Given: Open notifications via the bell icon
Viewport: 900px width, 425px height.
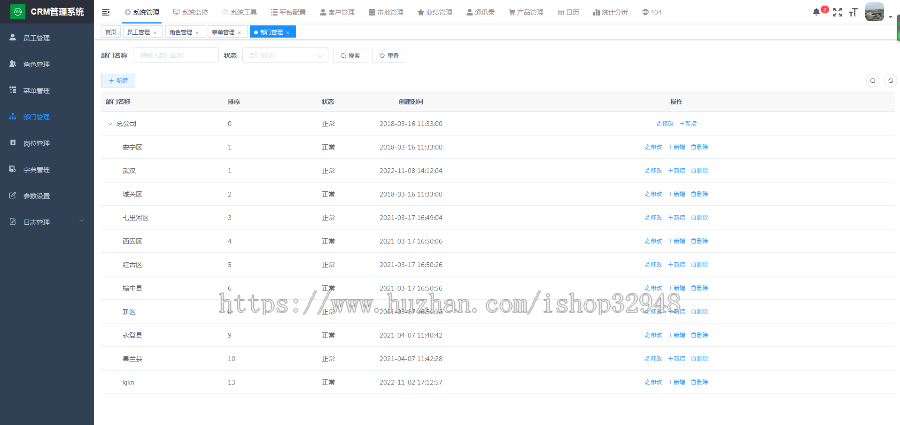Looking at the screenshot, I should [816, 12].
